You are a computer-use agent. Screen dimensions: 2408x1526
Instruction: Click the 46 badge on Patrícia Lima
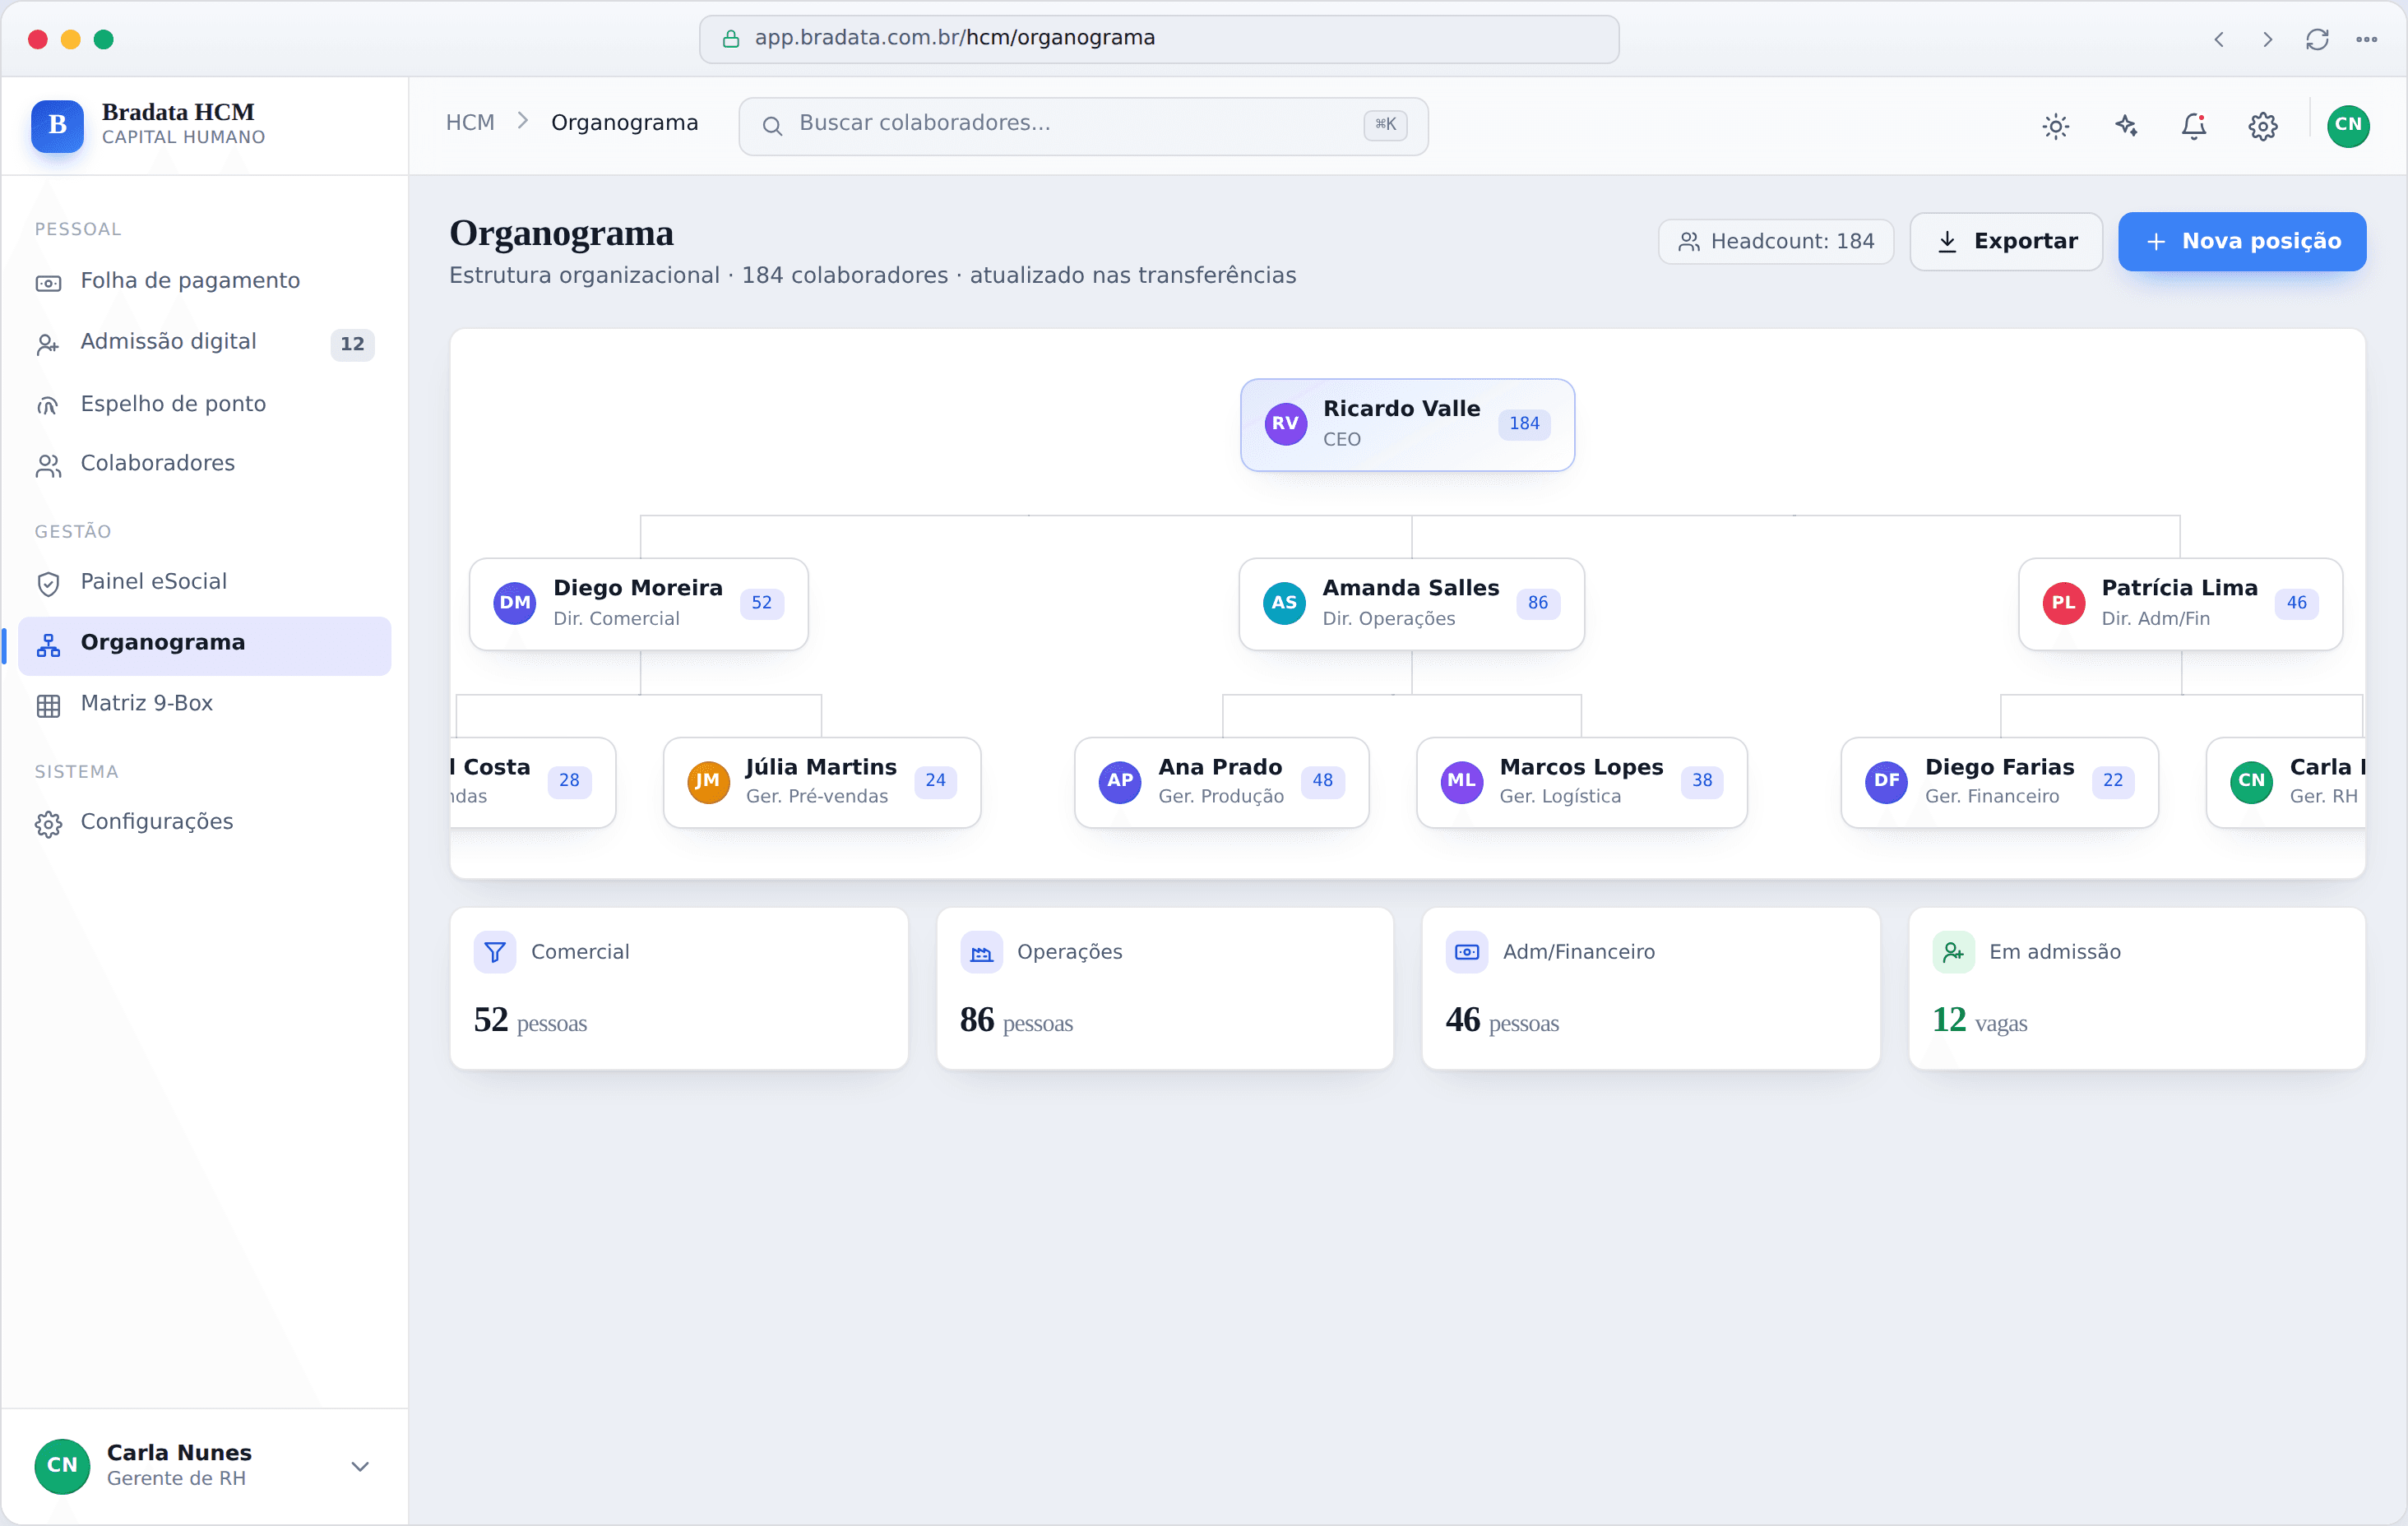click(2296, 603)
